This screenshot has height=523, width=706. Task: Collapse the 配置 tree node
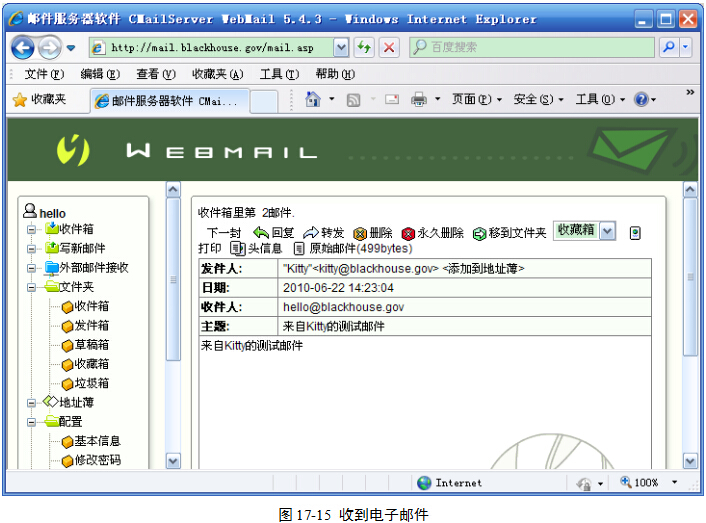(31, 422)
